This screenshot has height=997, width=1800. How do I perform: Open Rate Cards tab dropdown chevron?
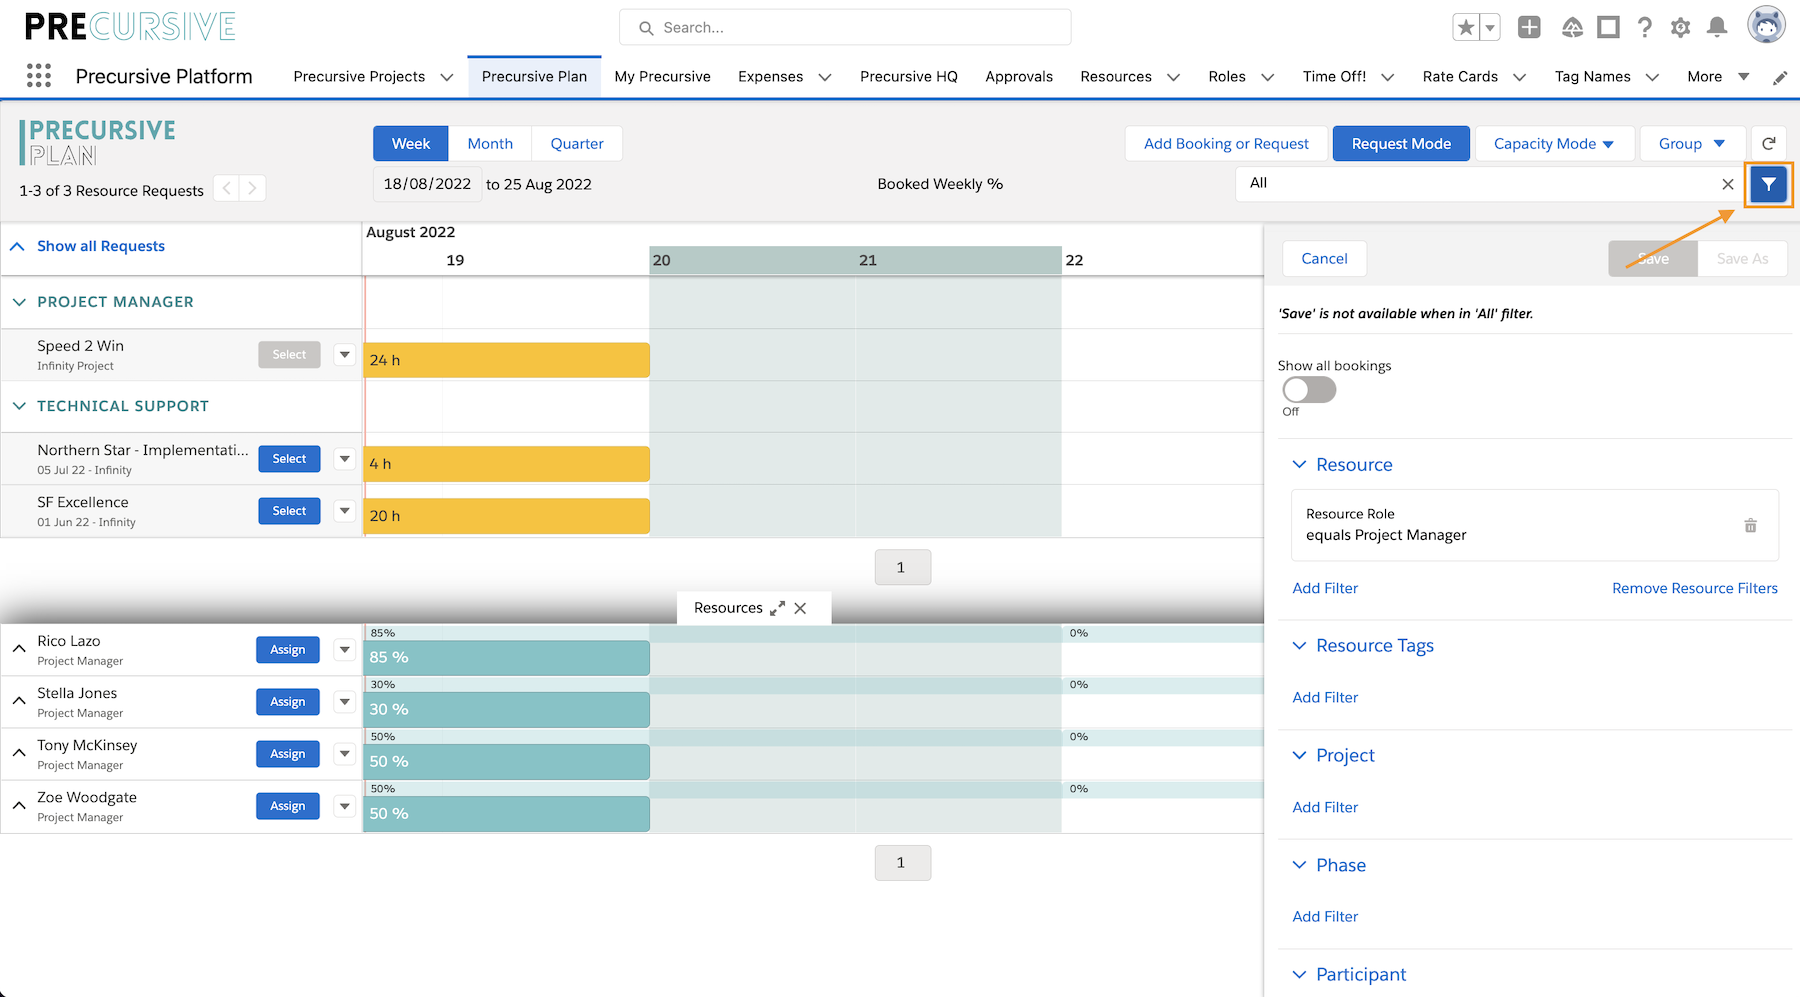point(1519,77)
